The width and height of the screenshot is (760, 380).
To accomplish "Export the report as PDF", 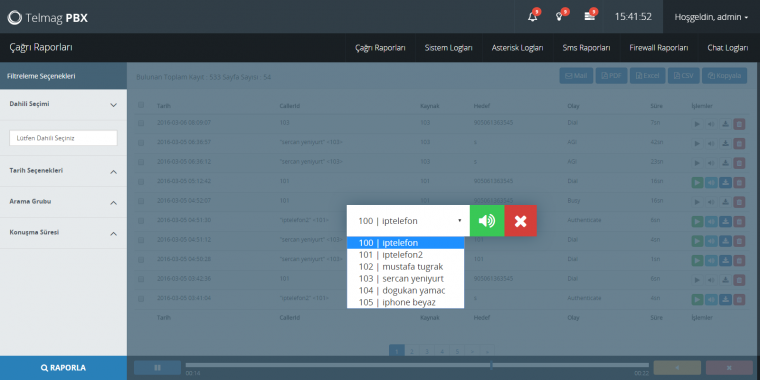I will 612,76.
